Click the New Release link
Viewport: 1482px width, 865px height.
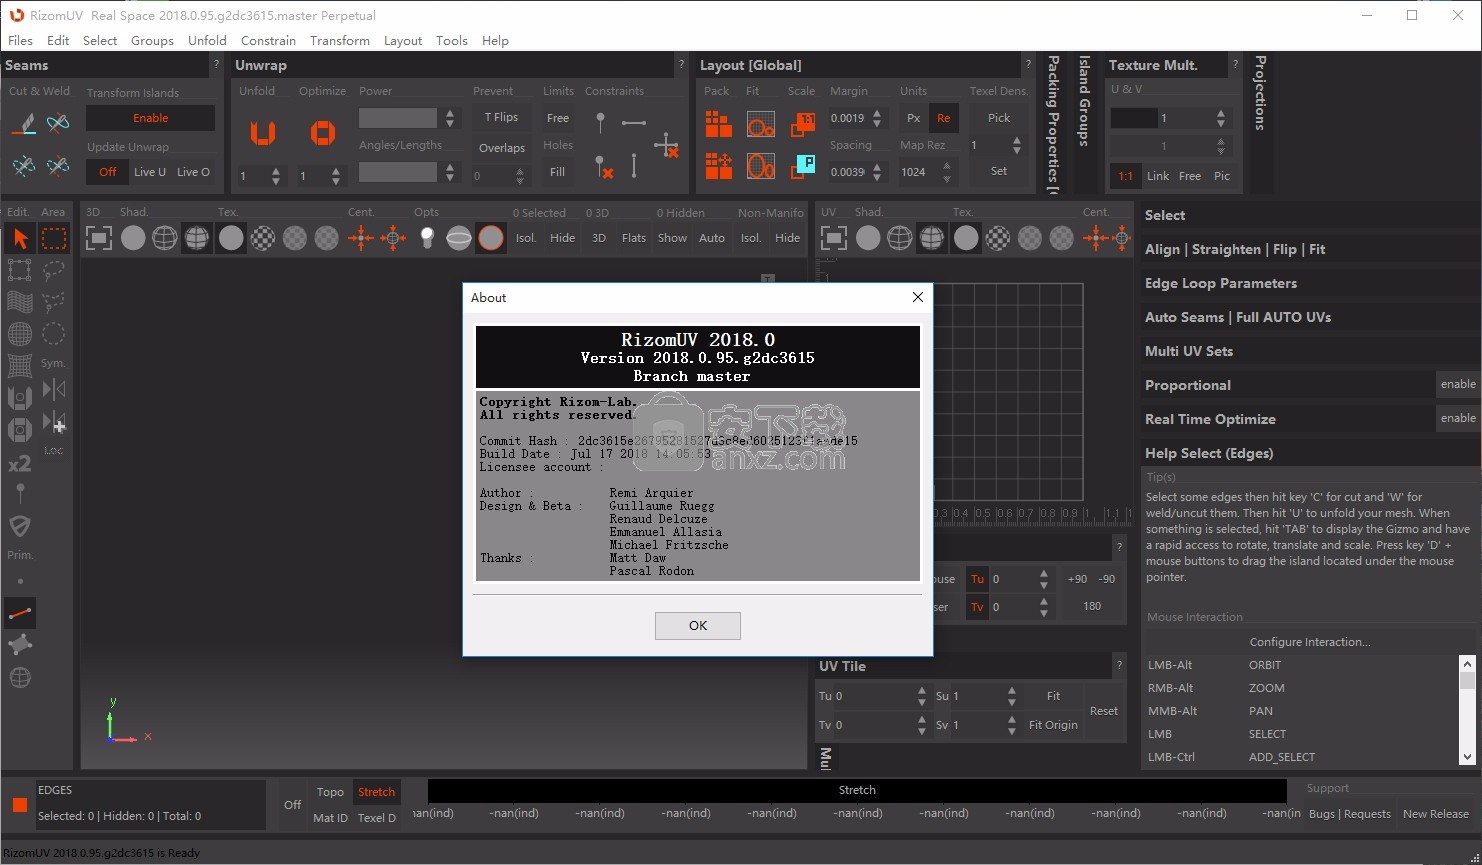point(1436,814)
